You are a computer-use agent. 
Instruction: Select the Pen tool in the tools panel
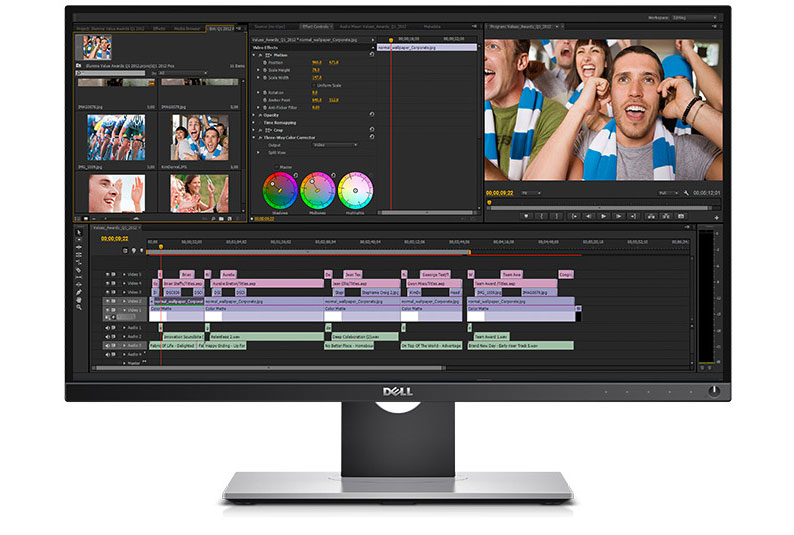click(x=78, y=292)
